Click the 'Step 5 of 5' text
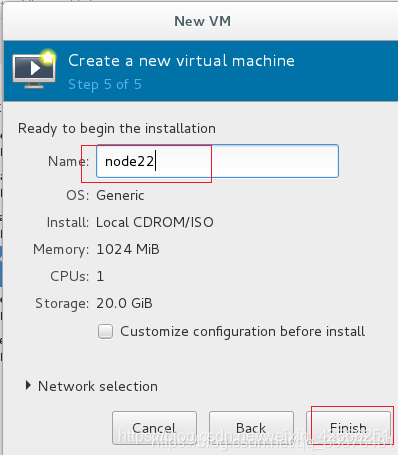Screen dimensions: 398x455 [x=105, y=84]
